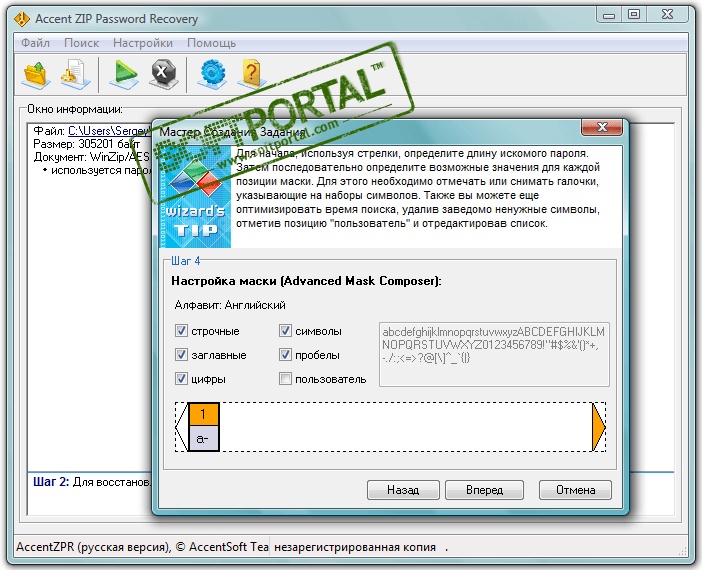Start search with green play icon
702x570 pixels.
124,74
